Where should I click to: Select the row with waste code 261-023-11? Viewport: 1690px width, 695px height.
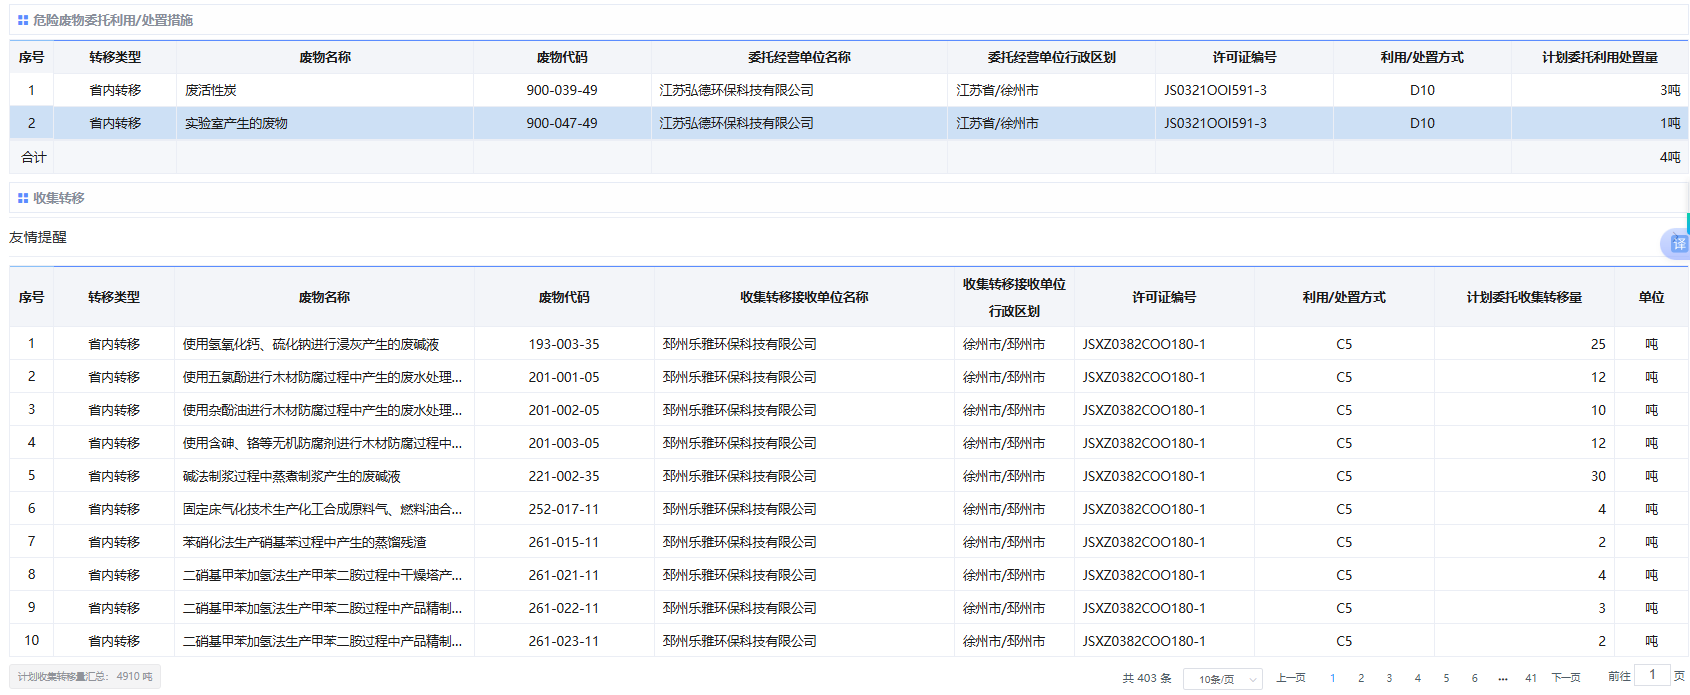563,641
